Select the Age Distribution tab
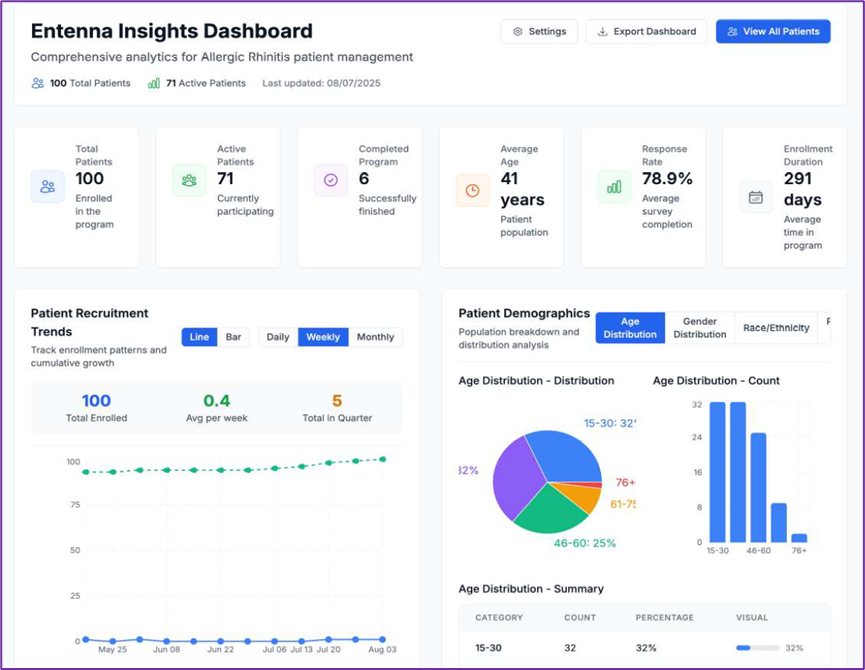Image resolution: width=865 pixels, height=670 pixels. pos(630,328)
